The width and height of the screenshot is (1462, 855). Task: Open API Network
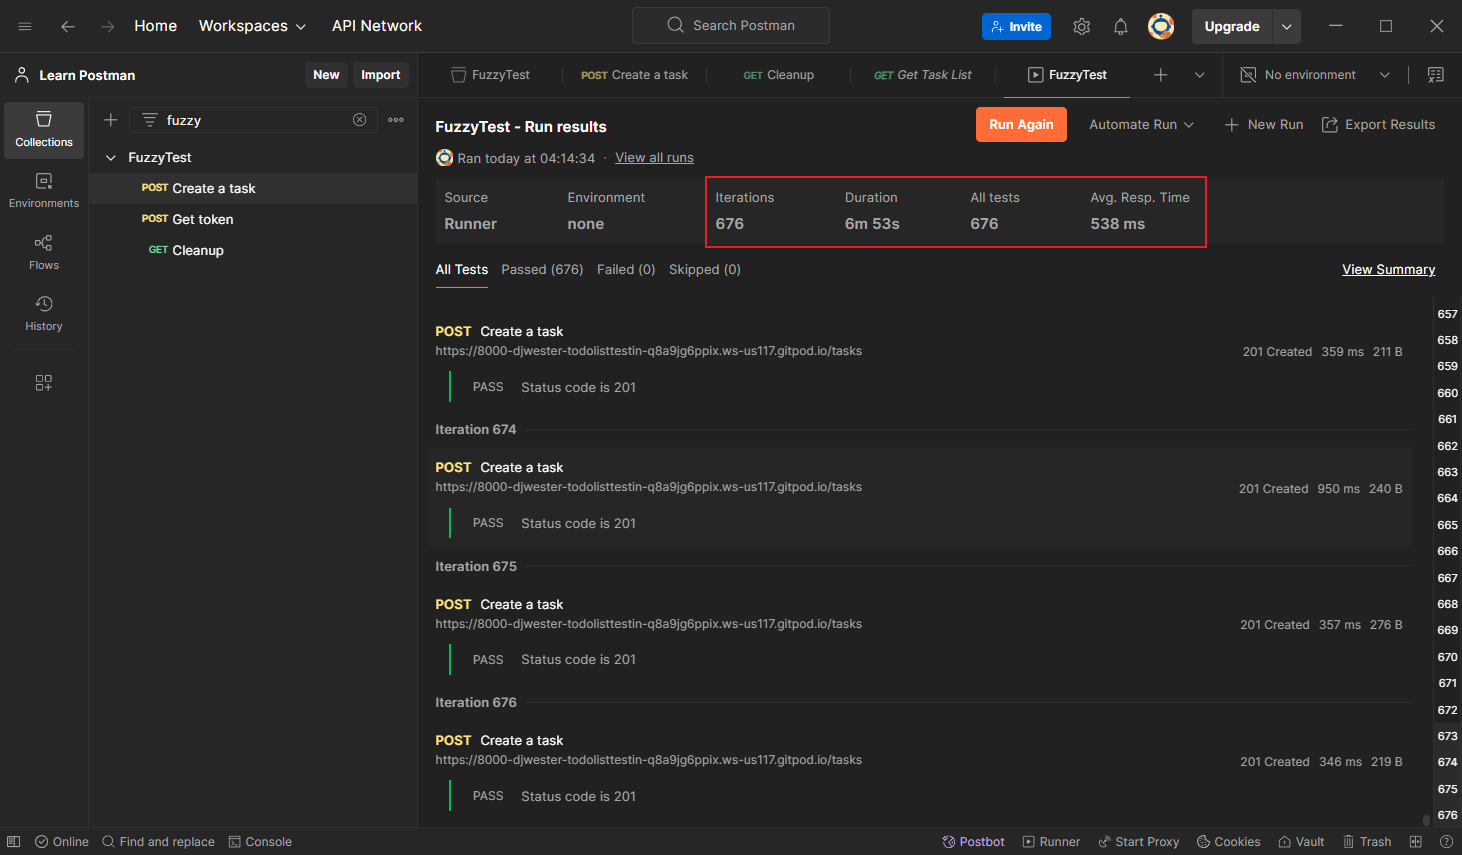[x=377, y=26]
